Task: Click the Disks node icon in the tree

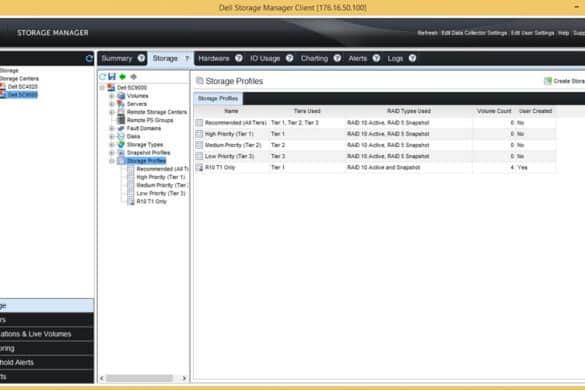Action: [x=121, y=136]
